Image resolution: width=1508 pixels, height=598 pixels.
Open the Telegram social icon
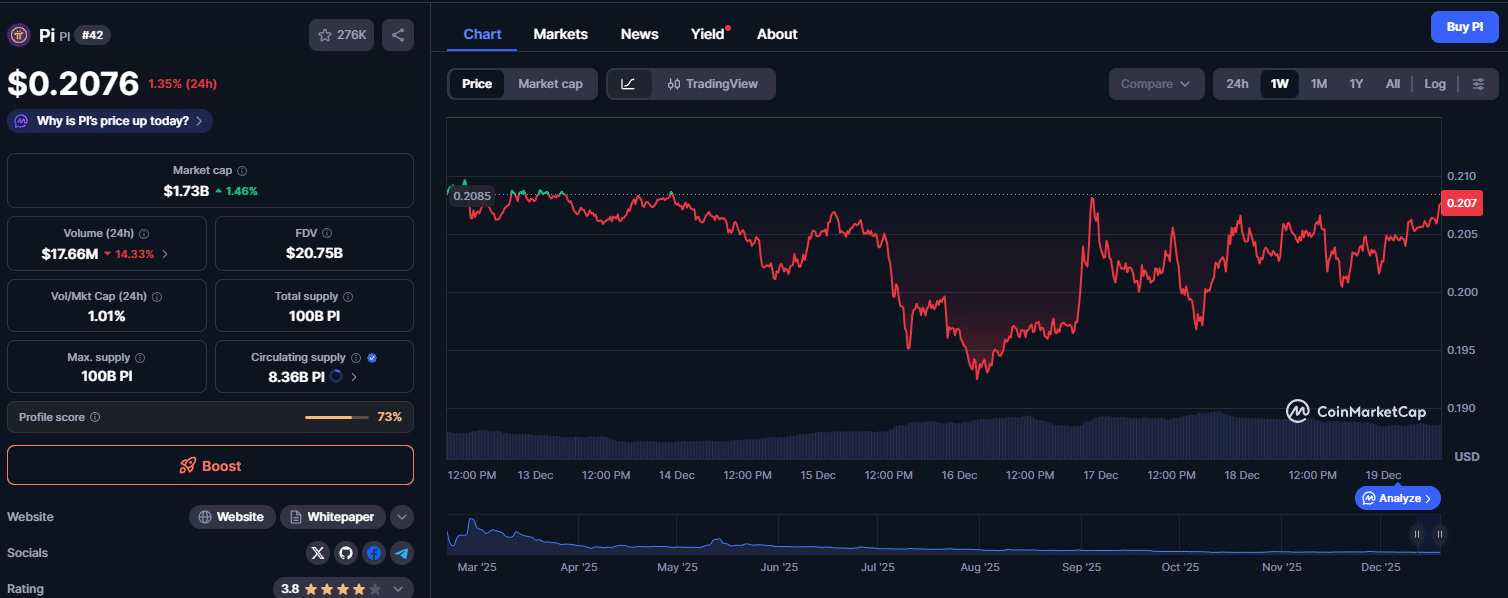pyautogui.click(x=402, y=553)
